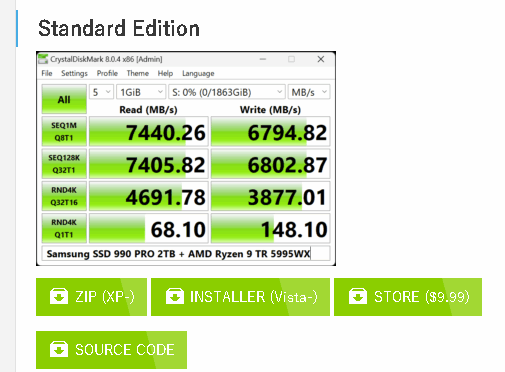Open the File menu in CrystalDiskMark
Screen dimensions: 505x372
[x=47, y=73]
